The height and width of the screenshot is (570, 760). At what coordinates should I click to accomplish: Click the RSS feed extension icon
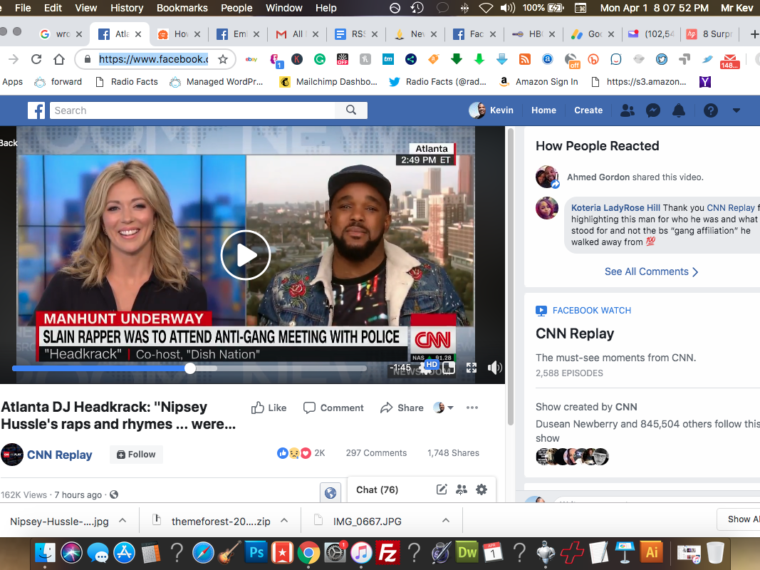524,59
